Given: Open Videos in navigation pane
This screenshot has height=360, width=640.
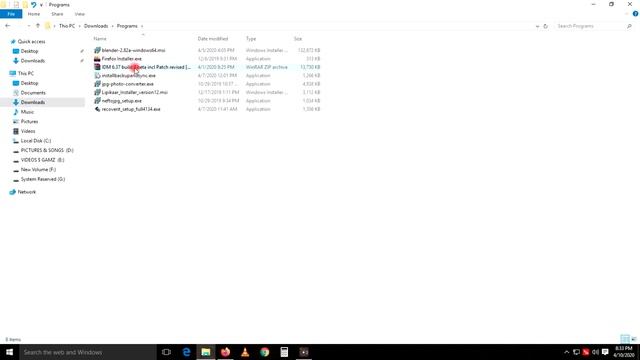Looking at the screenshot, I should [x=28, y=131].
